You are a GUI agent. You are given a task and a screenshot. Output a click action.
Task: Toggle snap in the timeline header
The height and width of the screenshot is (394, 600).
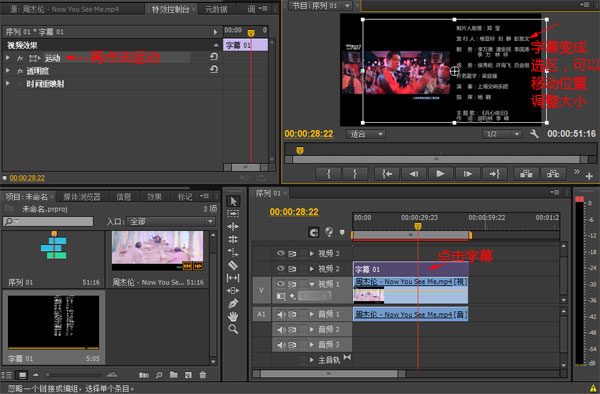click(314, 232)
